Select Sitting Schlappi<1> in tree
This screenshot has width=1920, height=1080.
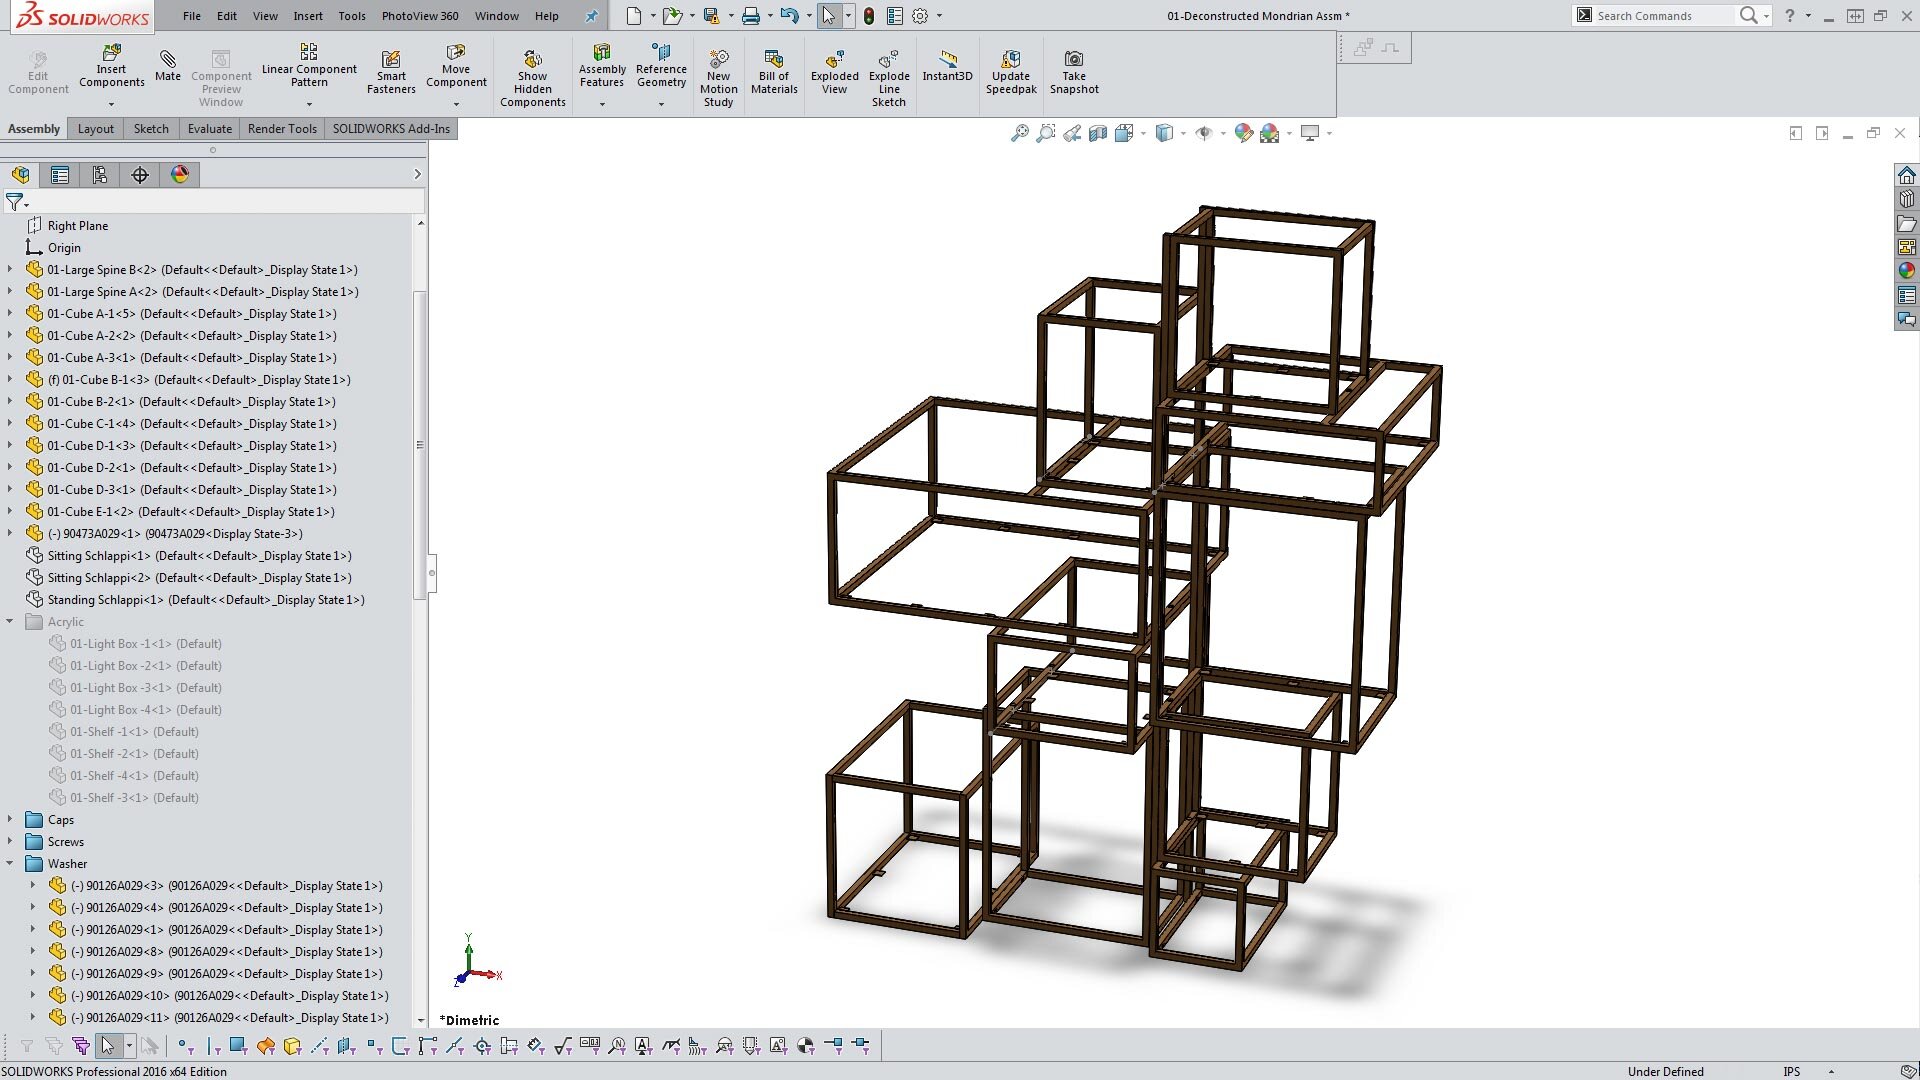pyautogui.click(x=199, y=555)
